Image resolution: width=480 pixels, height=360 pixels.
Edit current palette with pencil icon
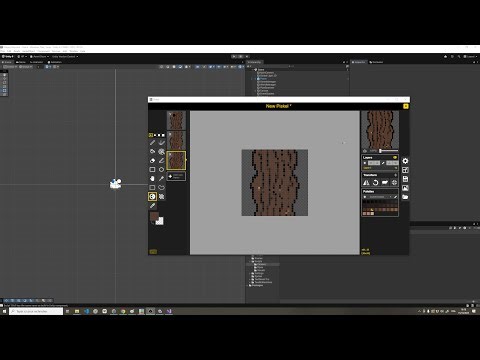pos(395,197)
